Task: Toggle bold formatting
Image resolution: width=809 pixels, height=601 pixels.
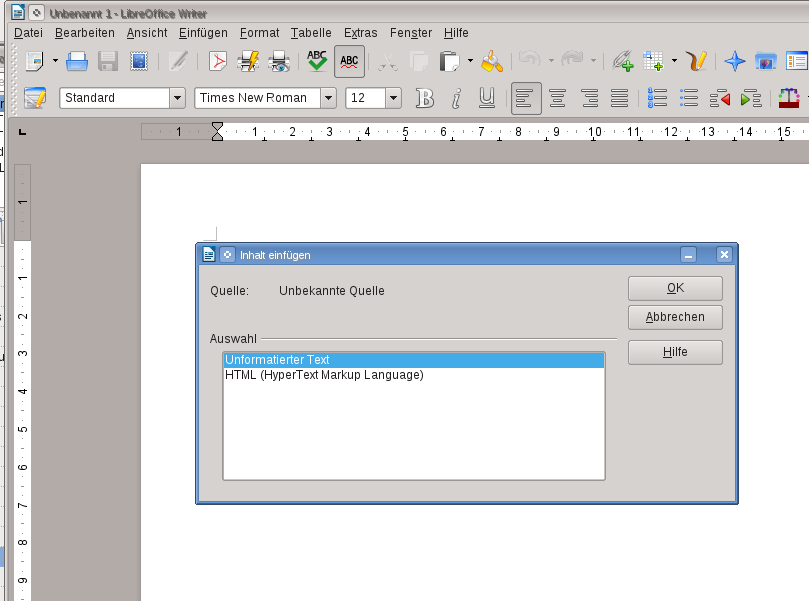Action: tap(425, 98)
